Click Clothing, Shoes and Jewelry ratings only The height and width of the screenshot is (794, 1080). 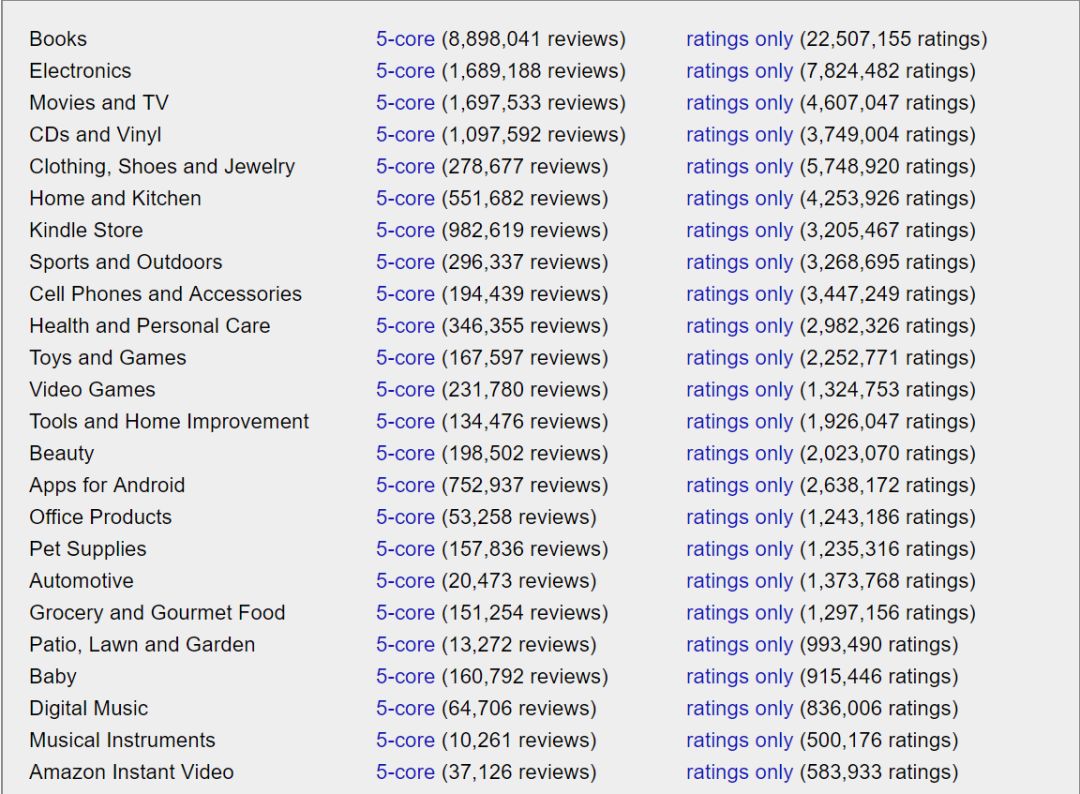tap(739, 167)
